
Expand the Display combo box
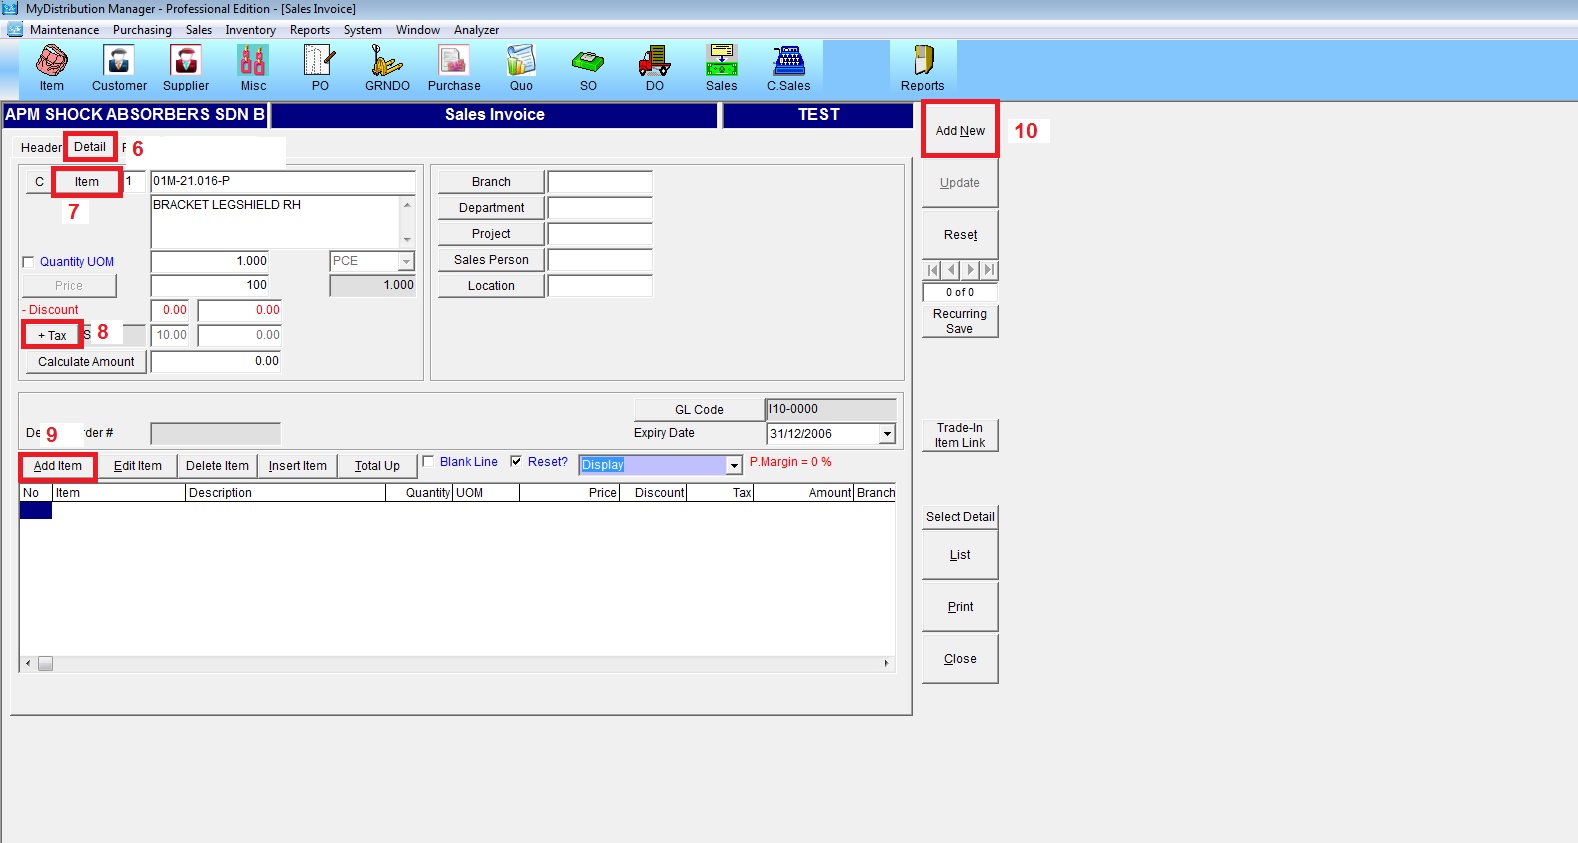734,466
